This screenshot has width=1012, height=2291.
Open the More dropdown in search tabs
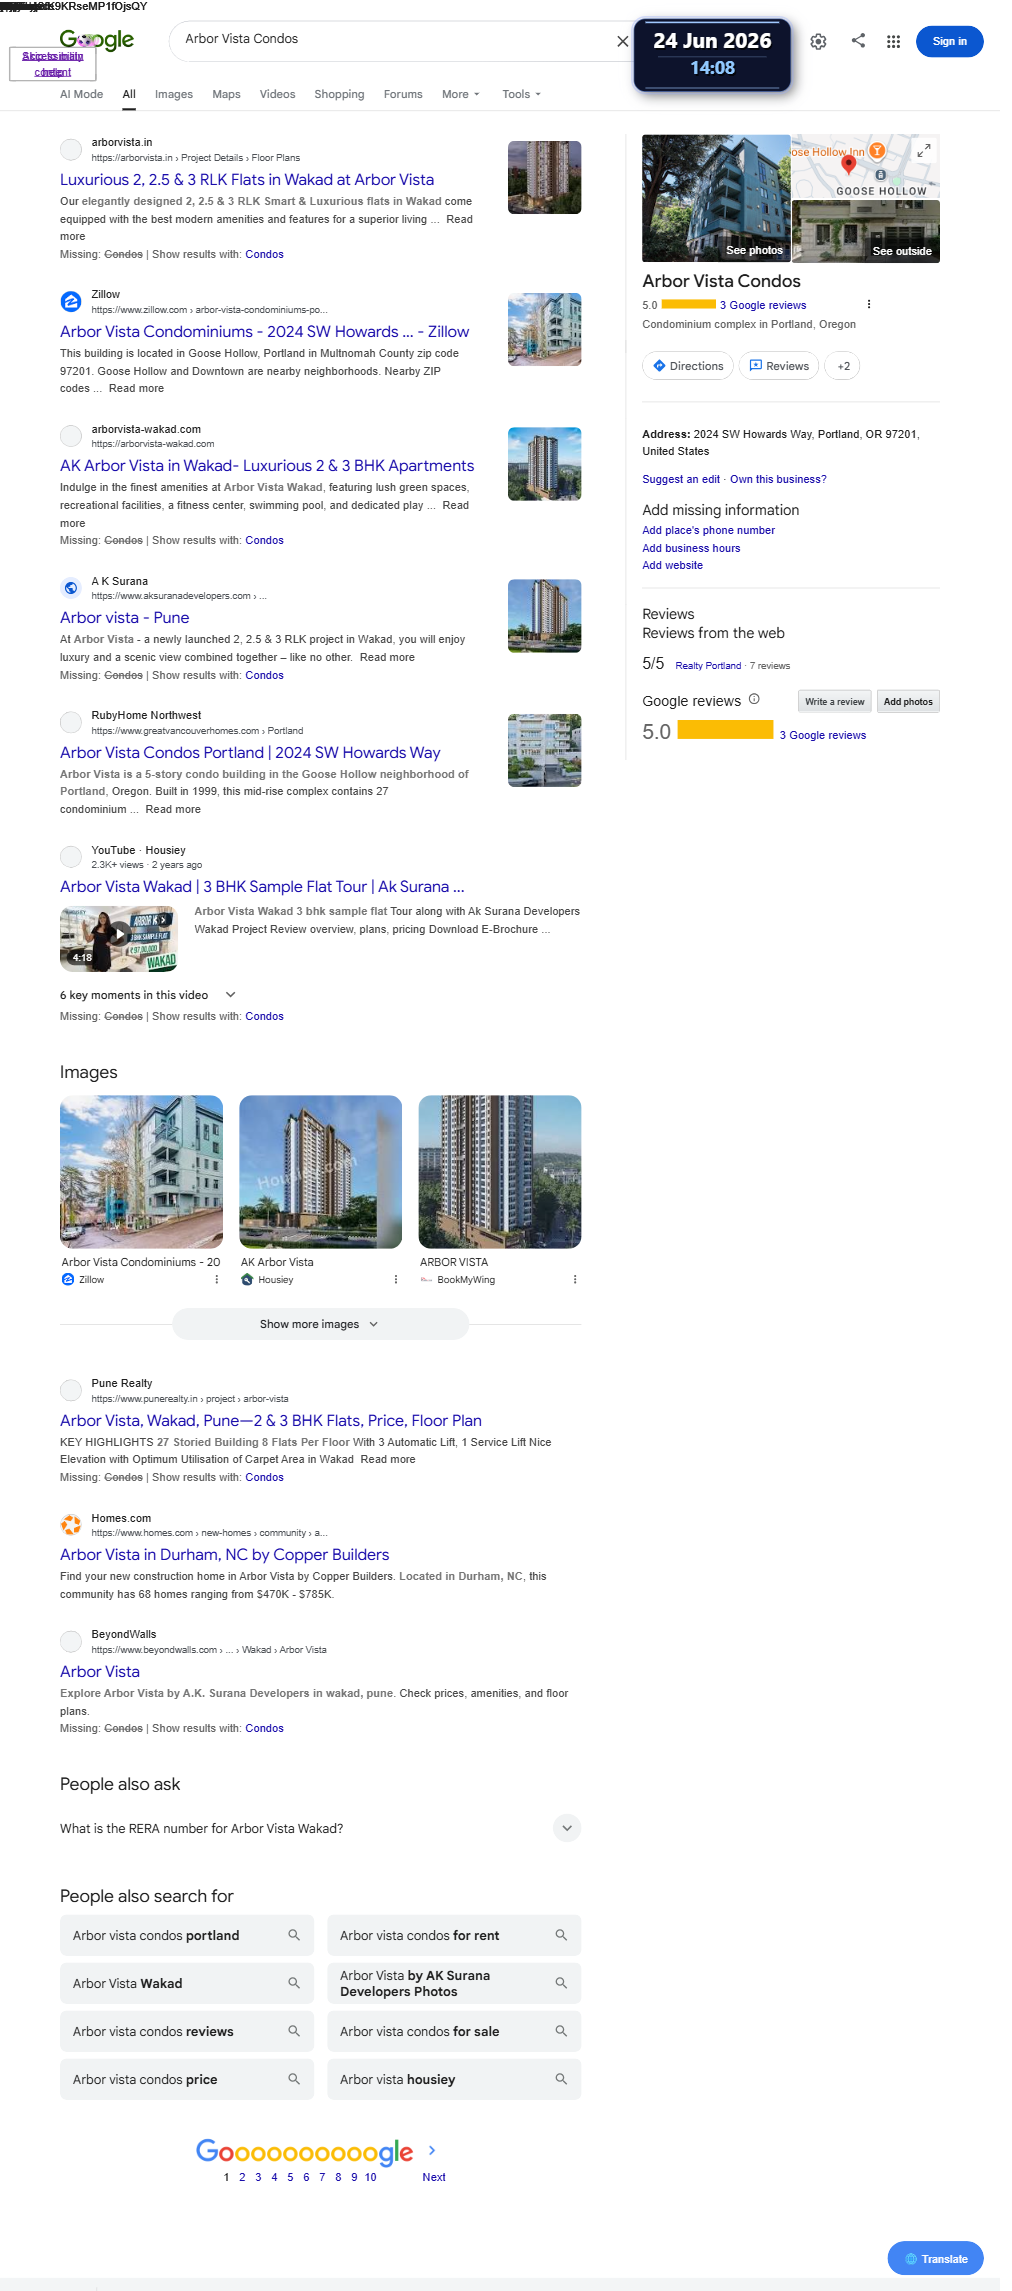click(461, 94)
